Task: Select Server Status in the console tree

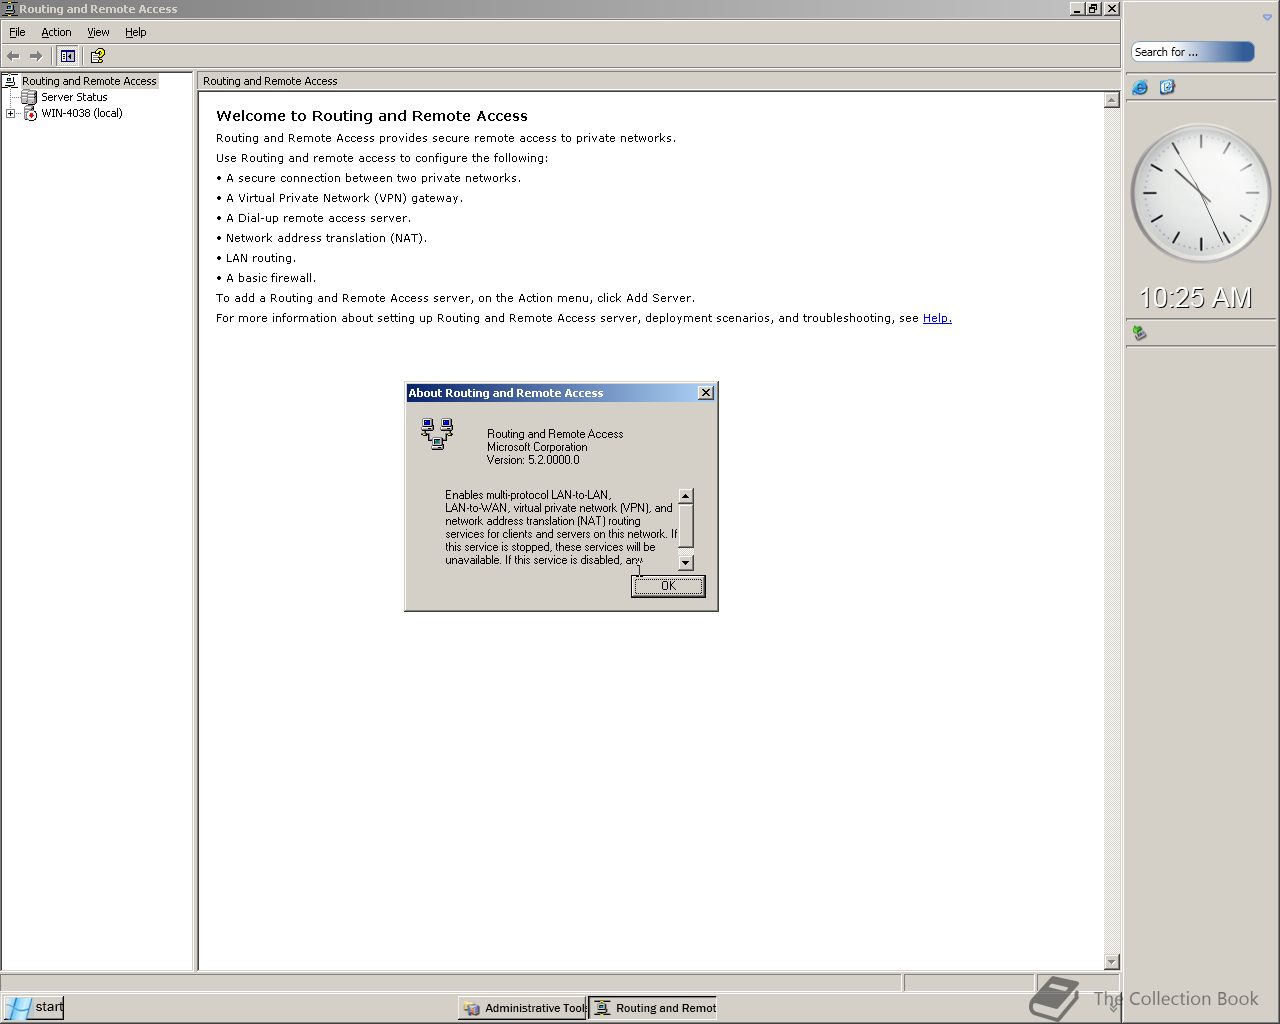Action: (74, 97)
